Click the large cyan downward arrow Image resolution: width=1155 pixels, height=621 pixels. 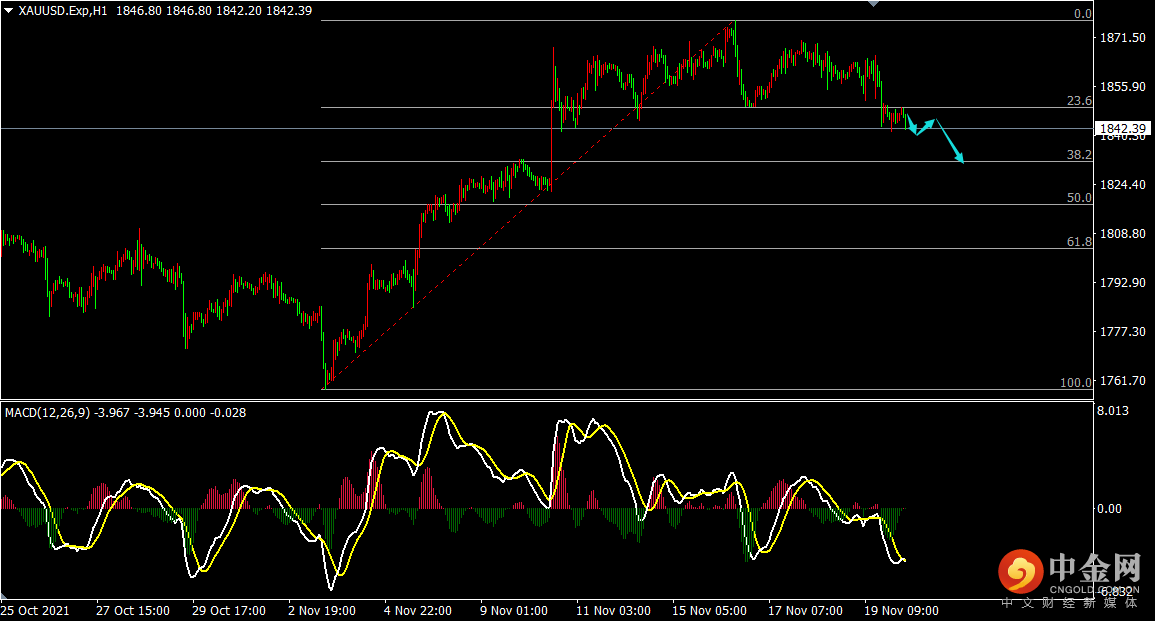point(950,142)
